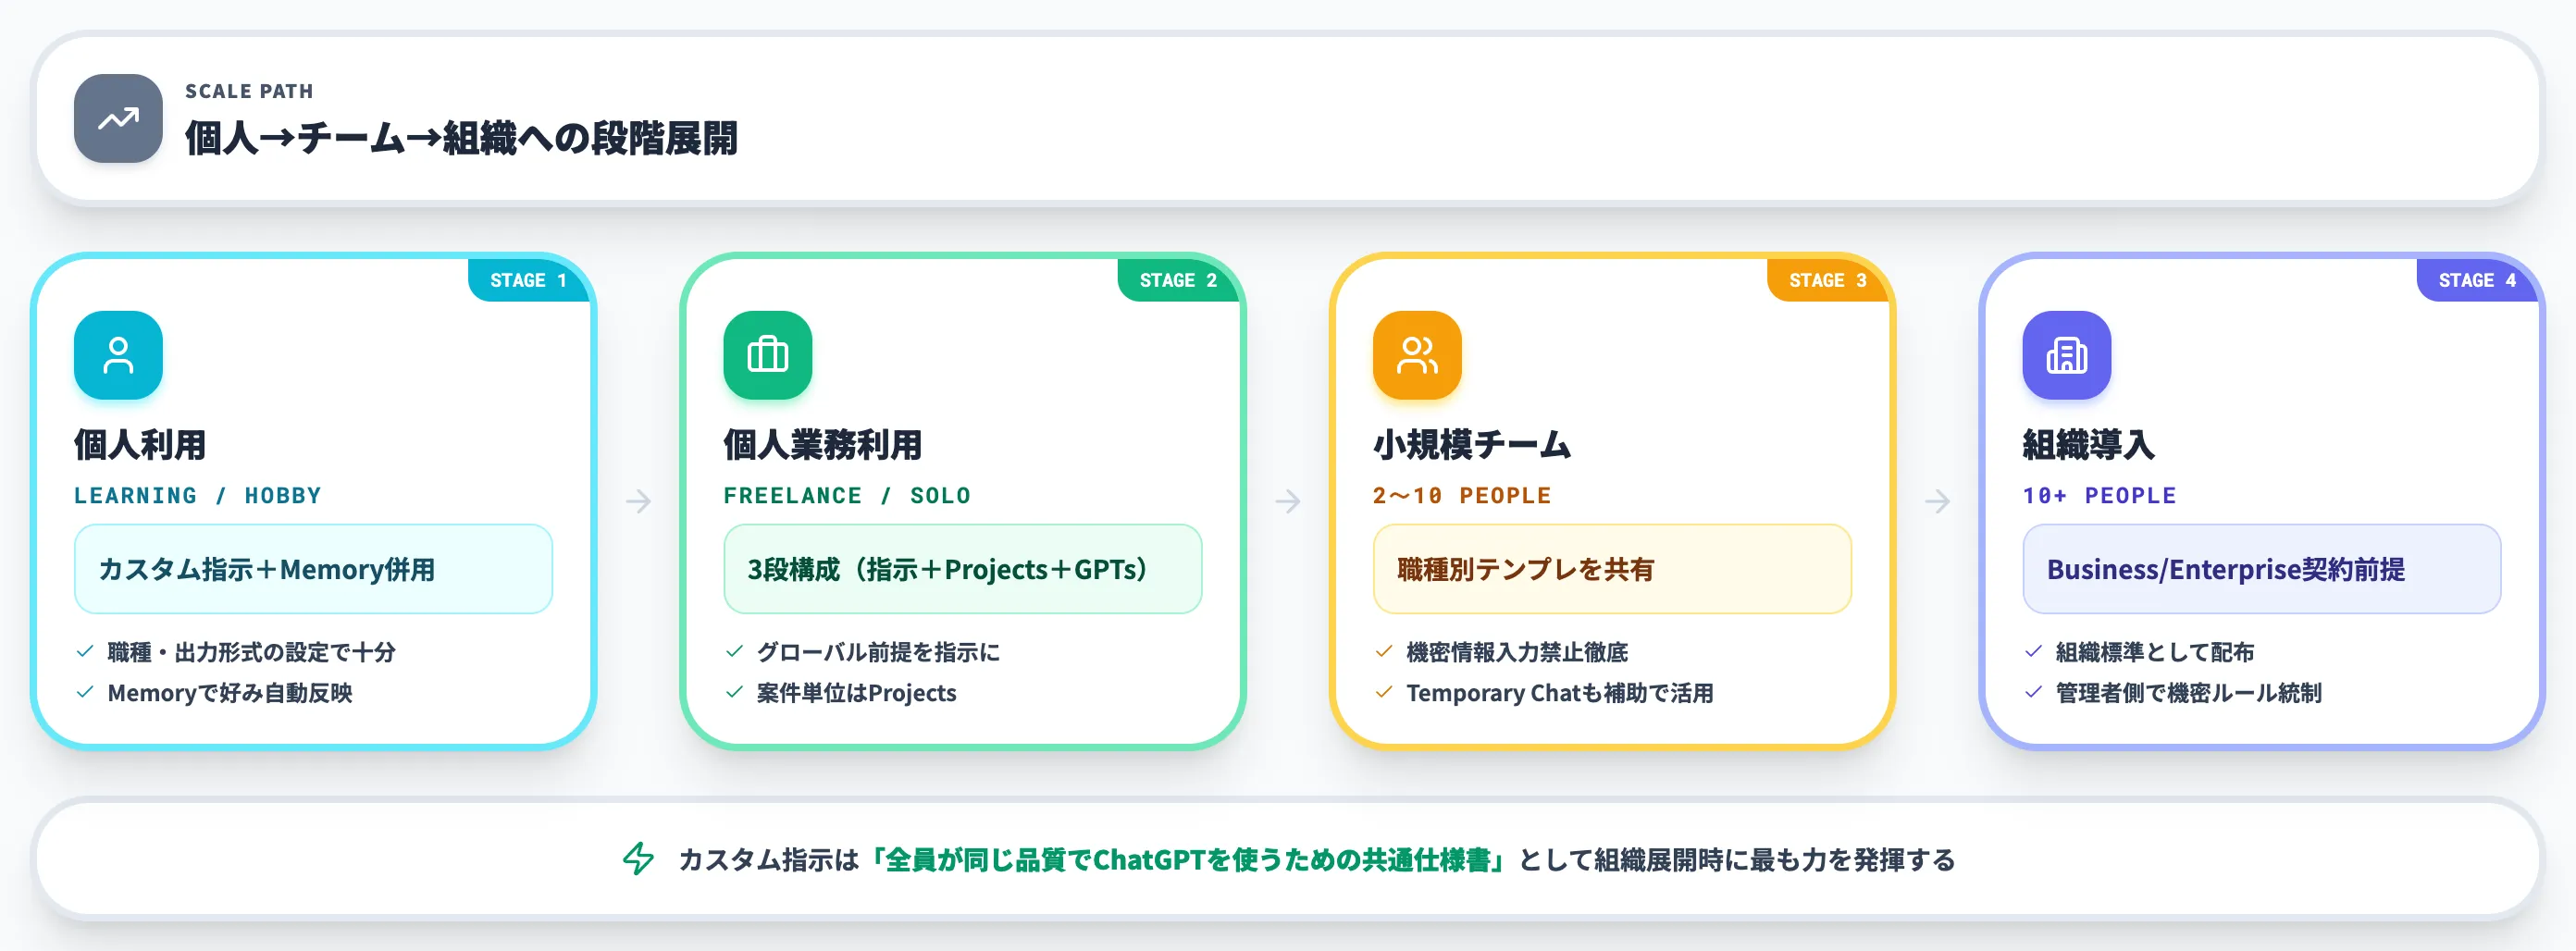Click the FREELANCE / SOLO subtitle
This screenshot has height=951, width=2576.
click(847, 496)
